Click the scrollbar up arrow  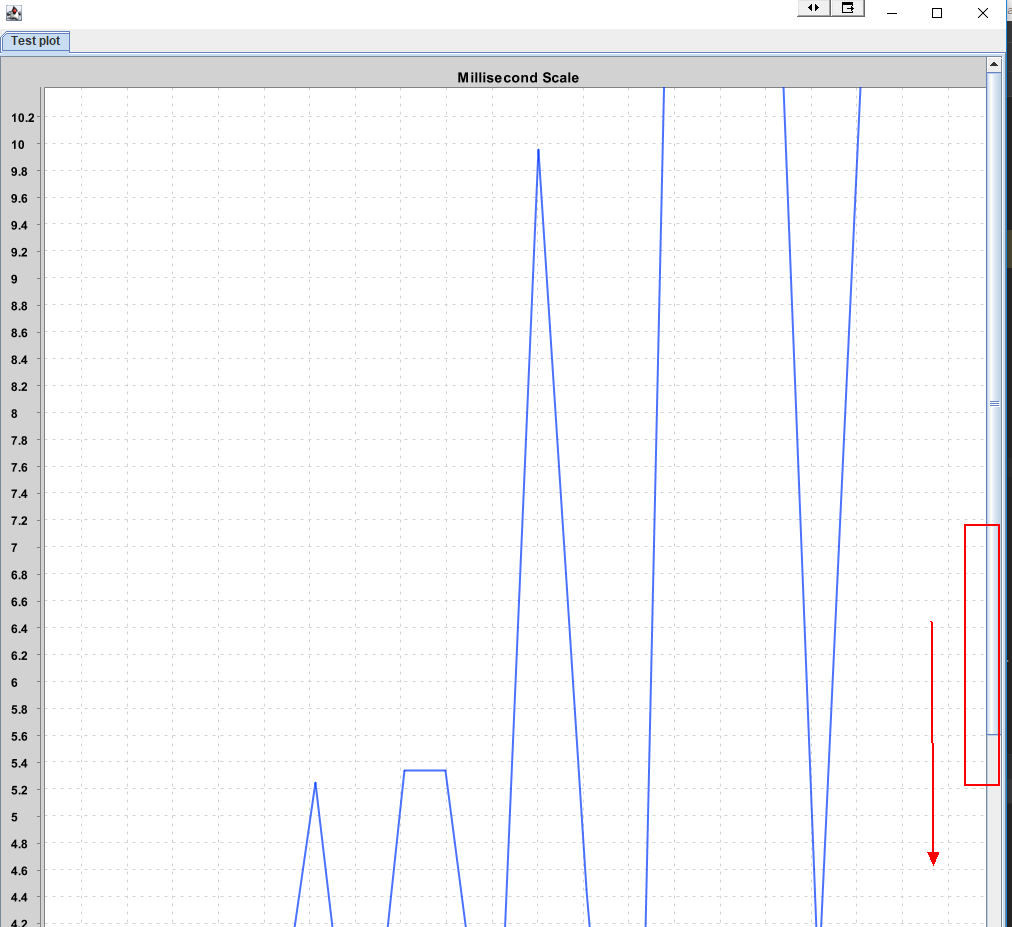pyautogui.click(x=993, y=63)
